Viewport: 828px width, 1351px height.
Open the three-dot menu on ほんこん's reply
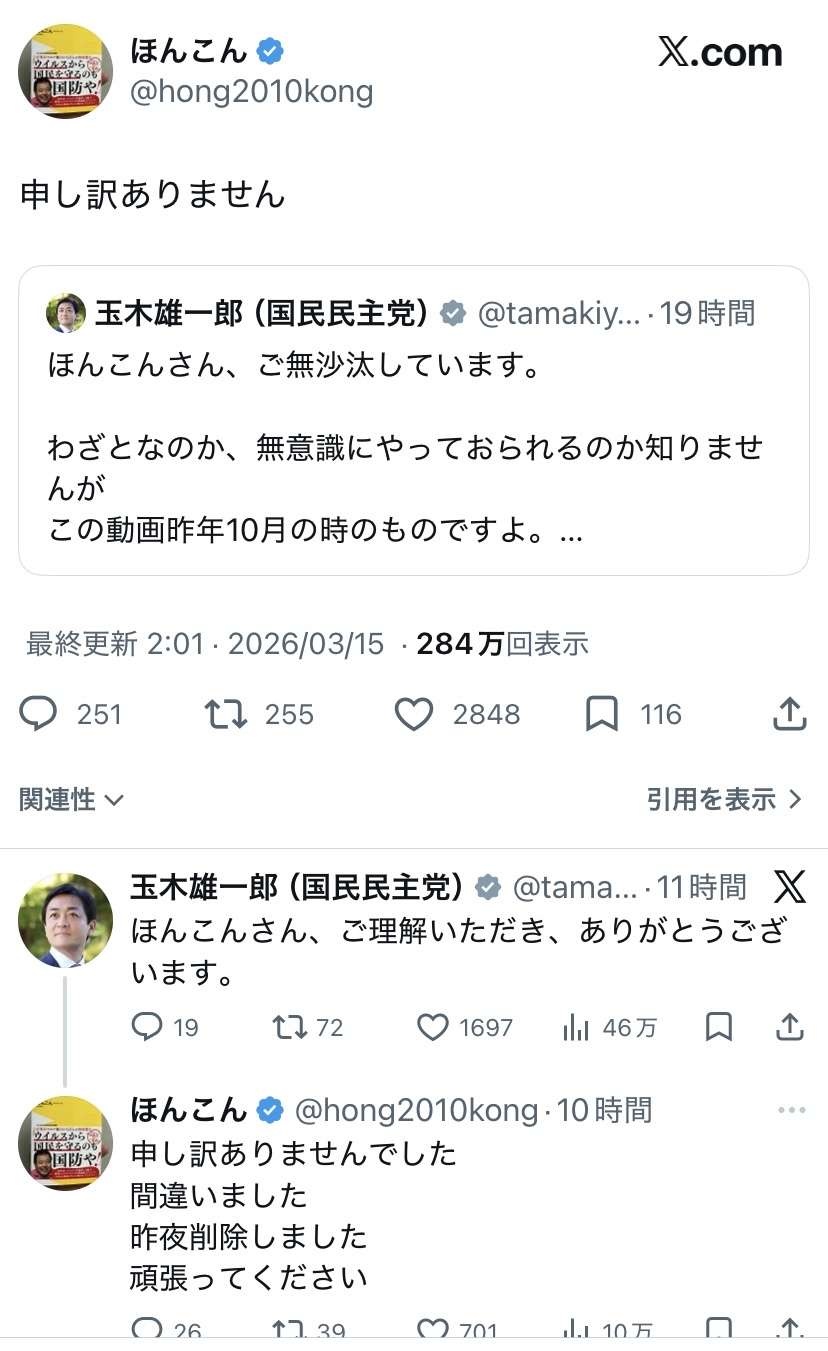click(x=791, y=1110)
